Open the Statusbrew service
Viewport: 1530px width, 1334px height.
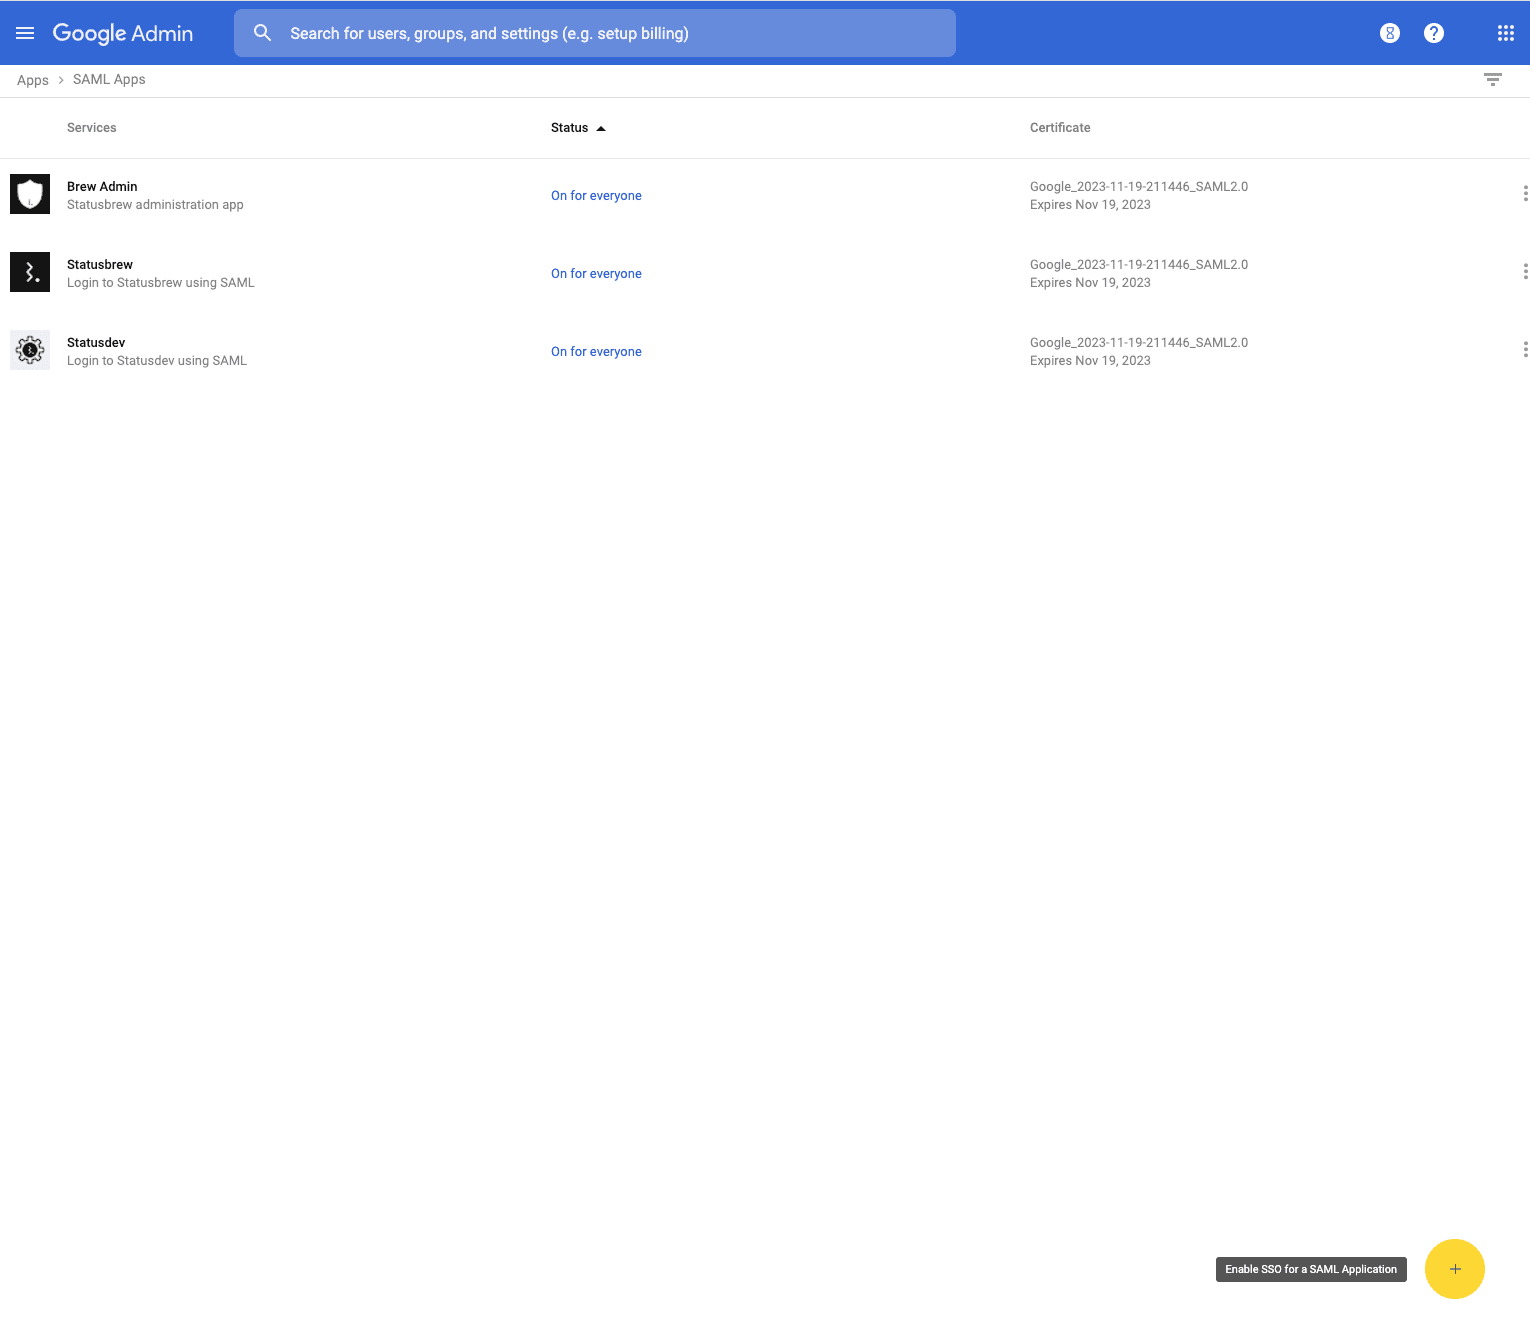pos(100,265)
